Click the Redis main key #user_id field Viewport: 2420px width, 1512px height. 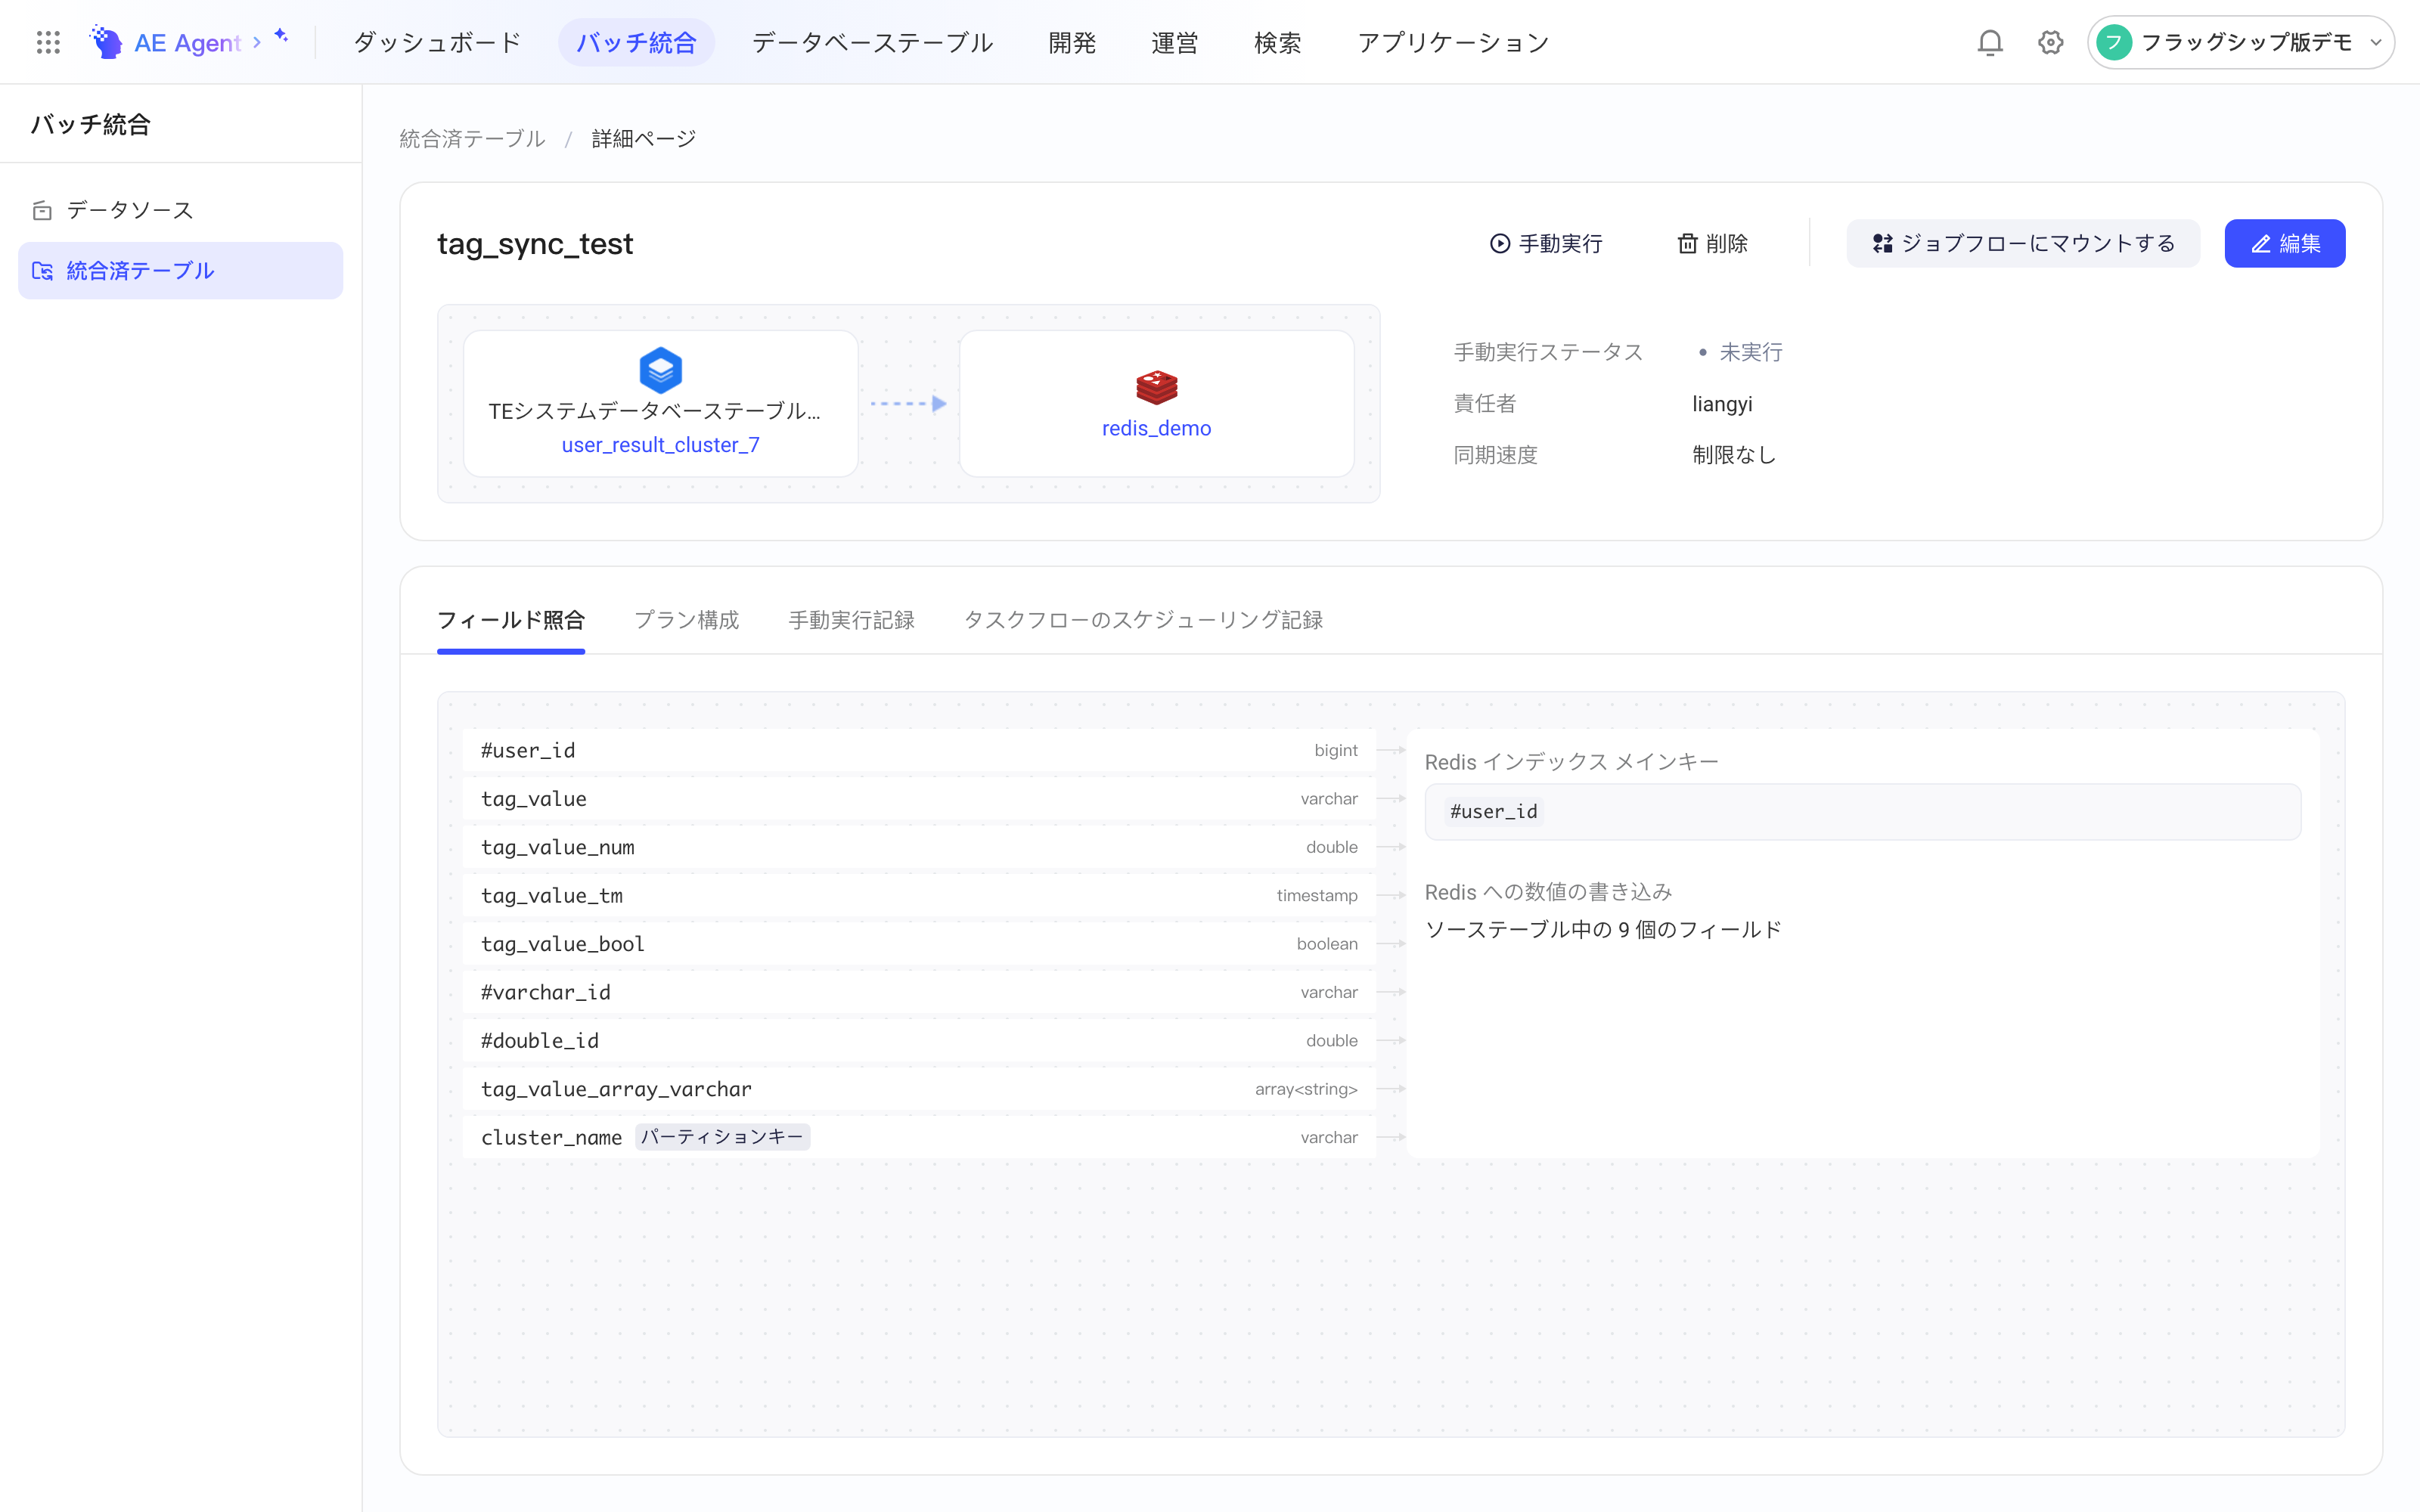pyautogui.click(x=1862, y=811)
